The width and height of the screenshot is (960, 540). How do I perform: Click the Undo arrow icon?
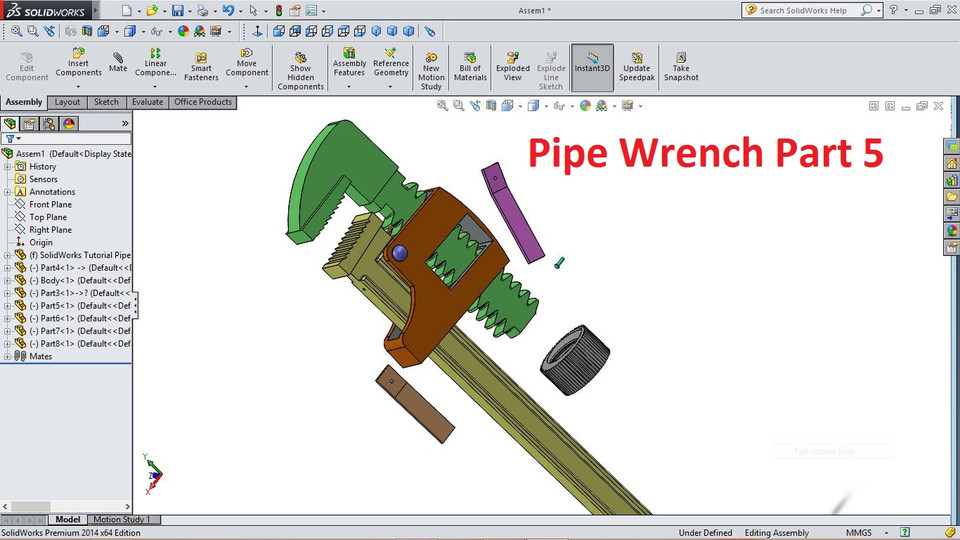tap(228, 10)
